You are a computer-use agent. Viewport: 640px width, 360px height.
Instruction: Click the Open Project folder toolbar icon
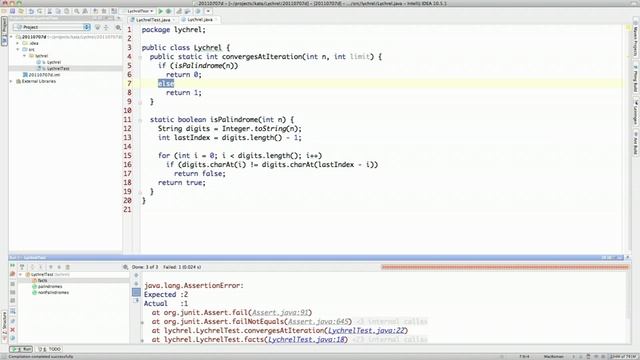tap(4, 11)
